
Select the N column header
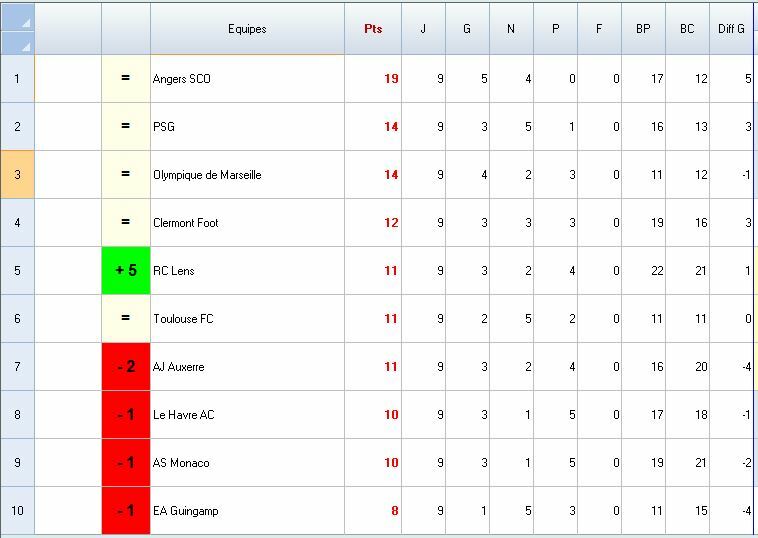[511, 29]
